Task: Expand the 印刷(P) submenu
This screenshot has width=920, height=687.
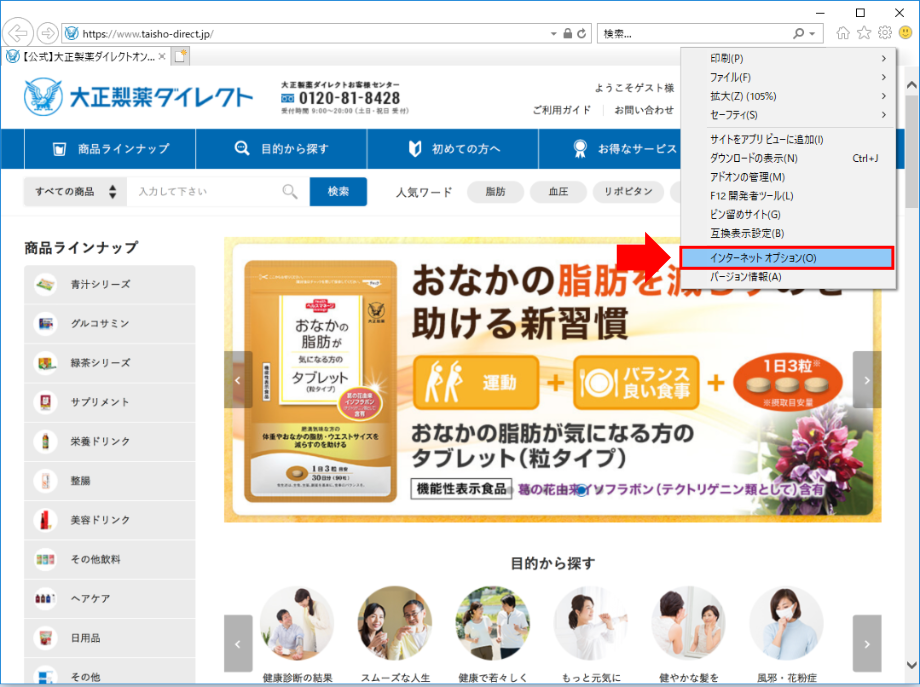Action: point(788,59)
